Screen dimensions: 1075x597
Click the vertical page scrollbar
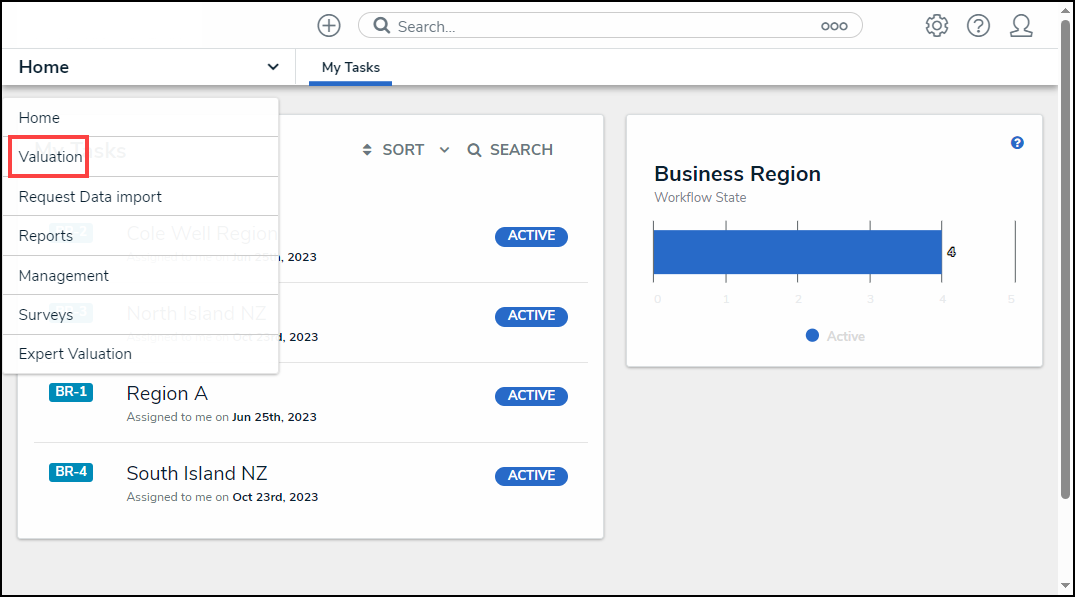1065,260
